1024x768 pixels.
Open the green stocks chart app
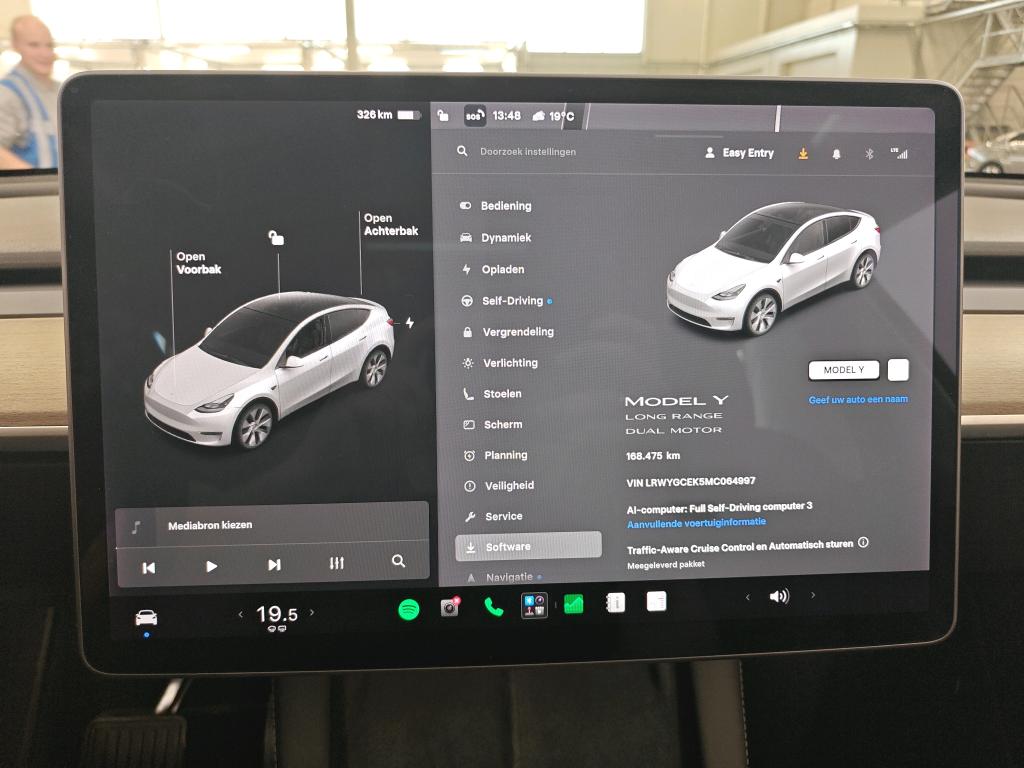(573, 604)
